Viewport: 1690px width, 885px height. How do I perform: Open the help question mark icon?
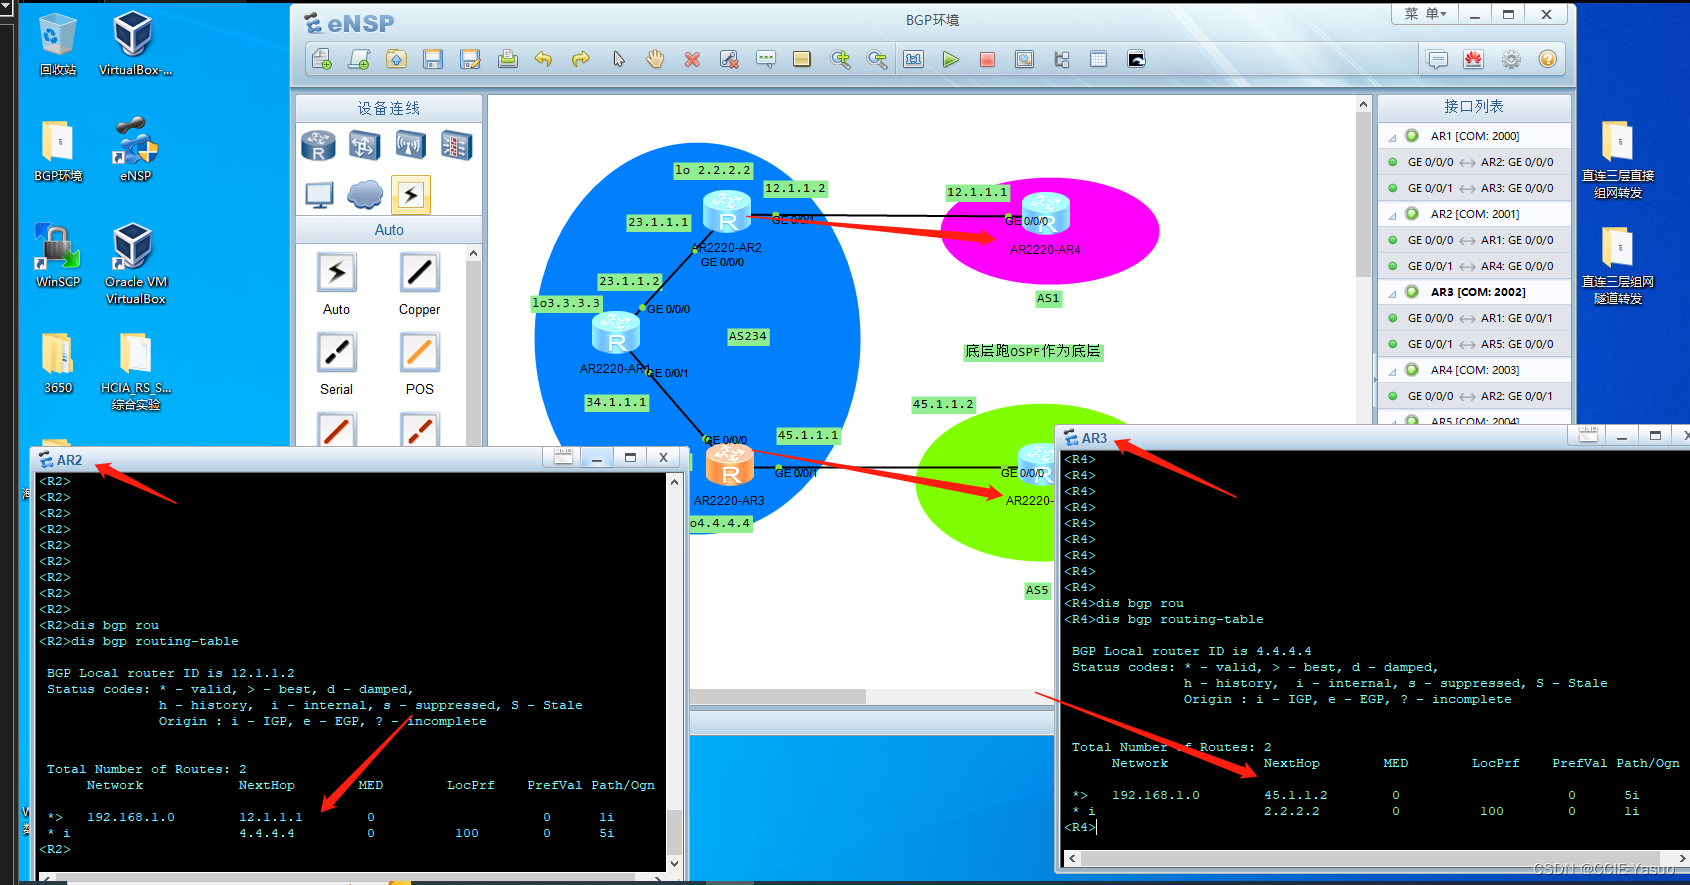[x=1548, y=59]
